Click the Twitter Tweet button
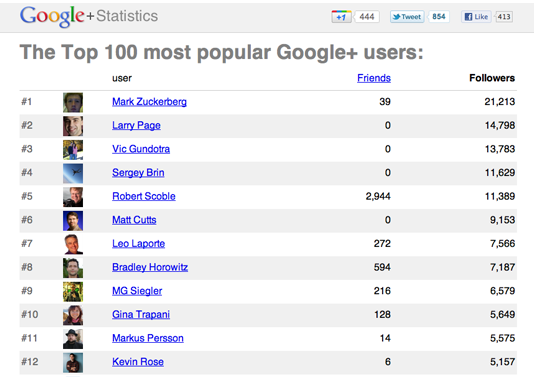This screenshot has width=534, height=383. [x=407, y=17]
